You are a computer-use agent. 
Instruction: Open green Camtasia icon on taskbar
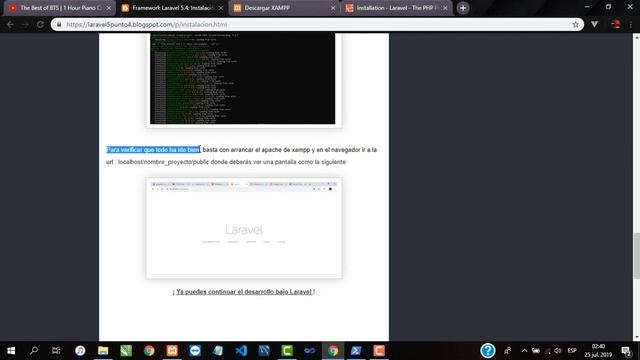pyautogui.click(x=287, y=351)
